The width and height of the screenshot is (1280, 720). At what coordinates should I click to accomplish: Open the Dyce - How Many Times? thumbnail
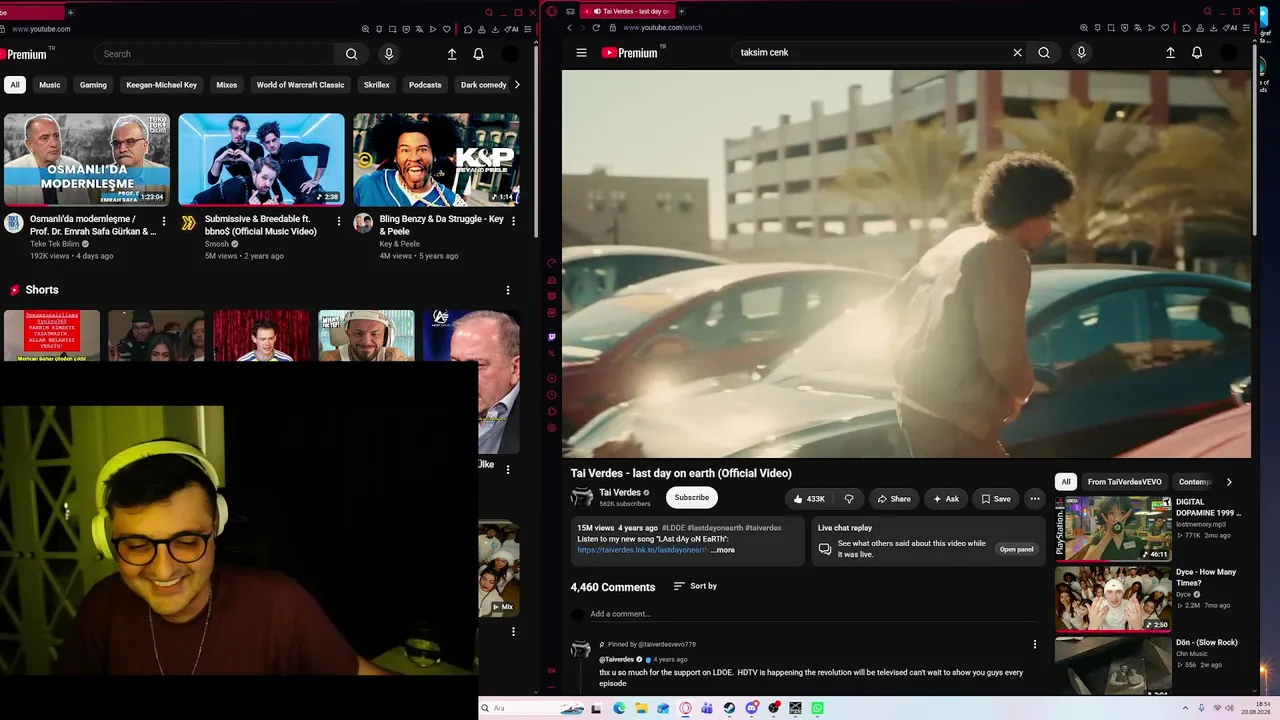1113,598
